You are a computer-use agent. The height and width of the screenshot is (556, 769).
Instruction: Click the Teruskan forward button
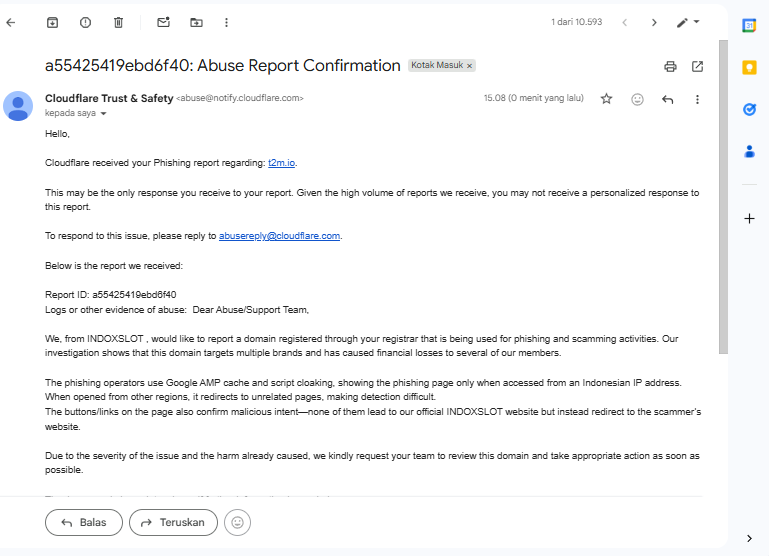(174, 522)
